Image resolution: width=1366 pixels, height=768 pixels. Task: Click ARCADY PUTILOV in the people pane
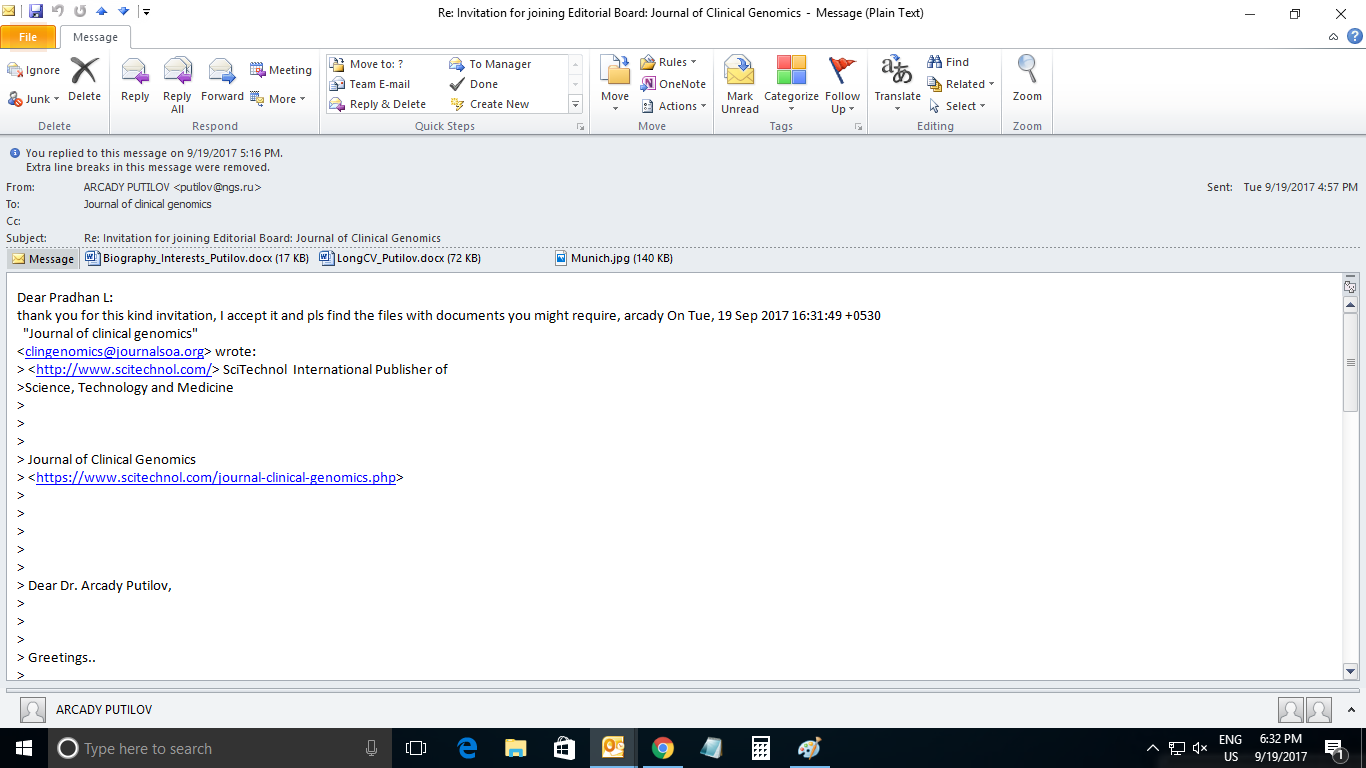pyautogui.click(x=104, y=709)
